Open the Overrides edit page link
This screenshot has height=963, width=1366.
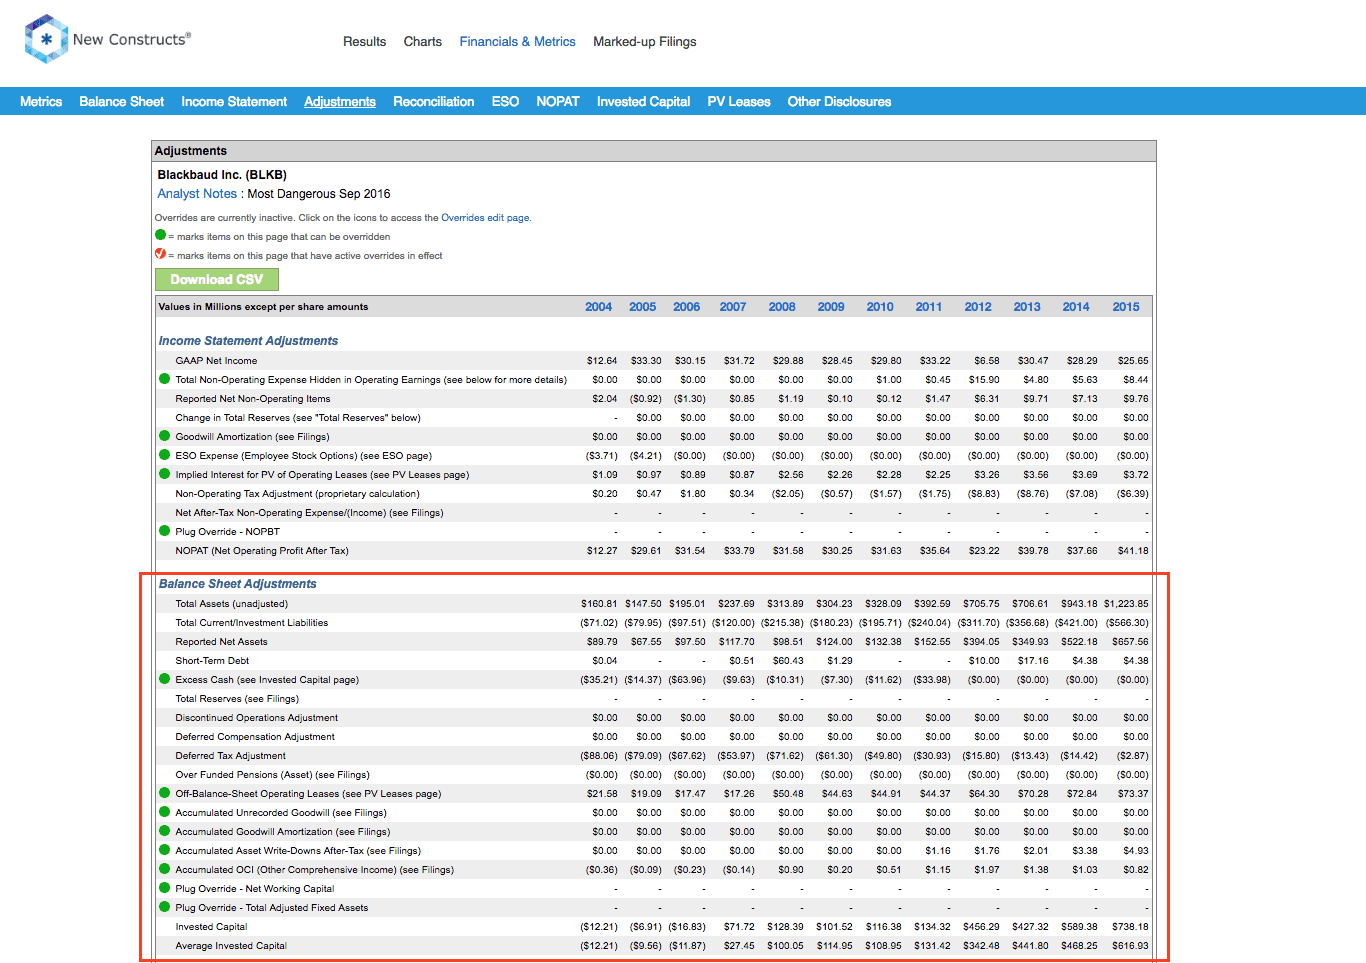pos(485,218)
